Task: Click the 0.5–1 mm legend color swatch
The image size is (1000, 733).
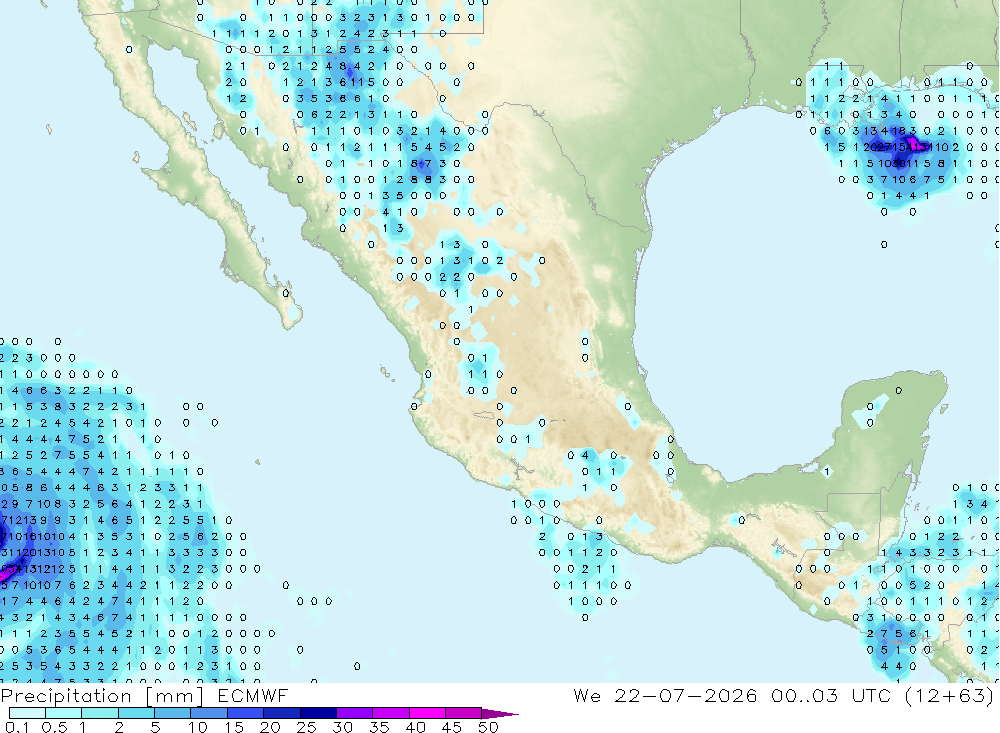Action: 64,713
